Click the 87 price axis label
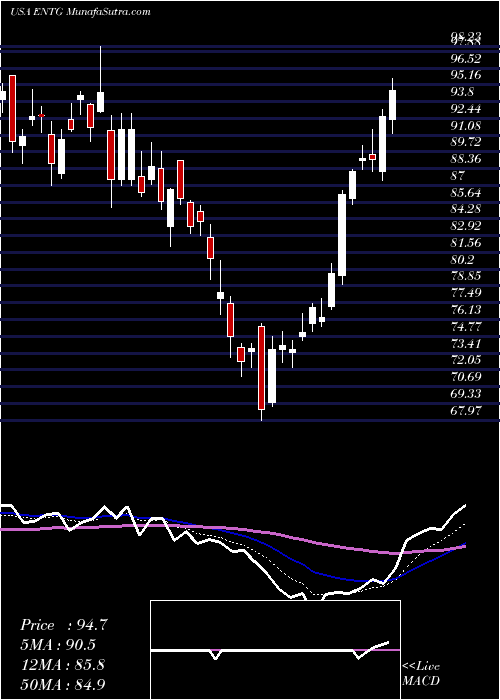The image size is (500, 700). pos(458,175)
